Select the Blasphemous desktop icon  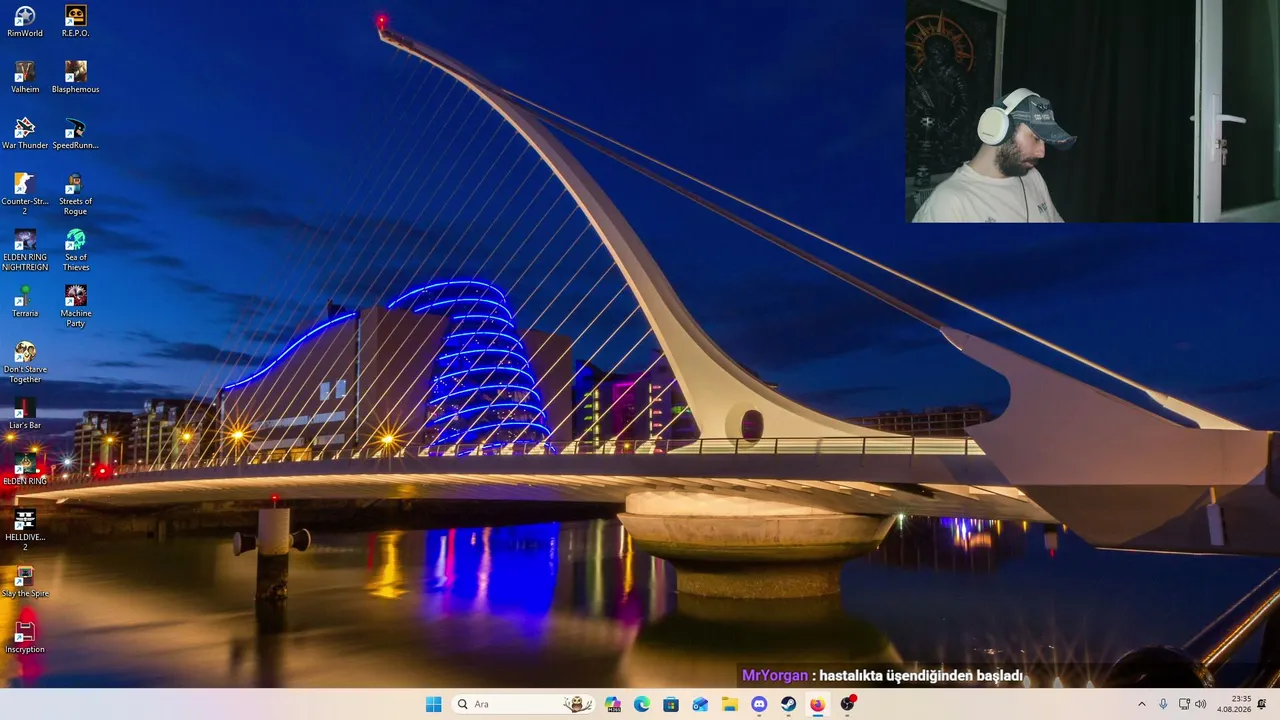(x=76, y=77)
